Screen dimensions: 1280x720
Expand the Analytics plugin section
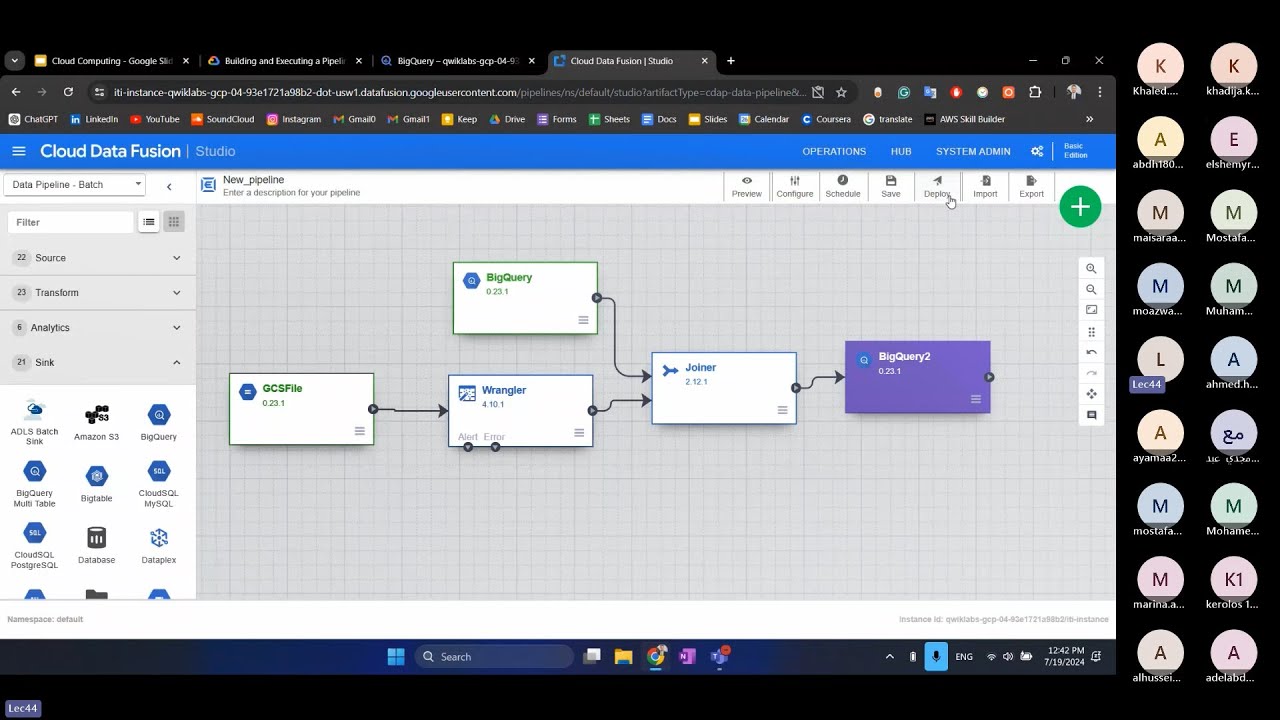pyautogui.click(x=98, y=328)
